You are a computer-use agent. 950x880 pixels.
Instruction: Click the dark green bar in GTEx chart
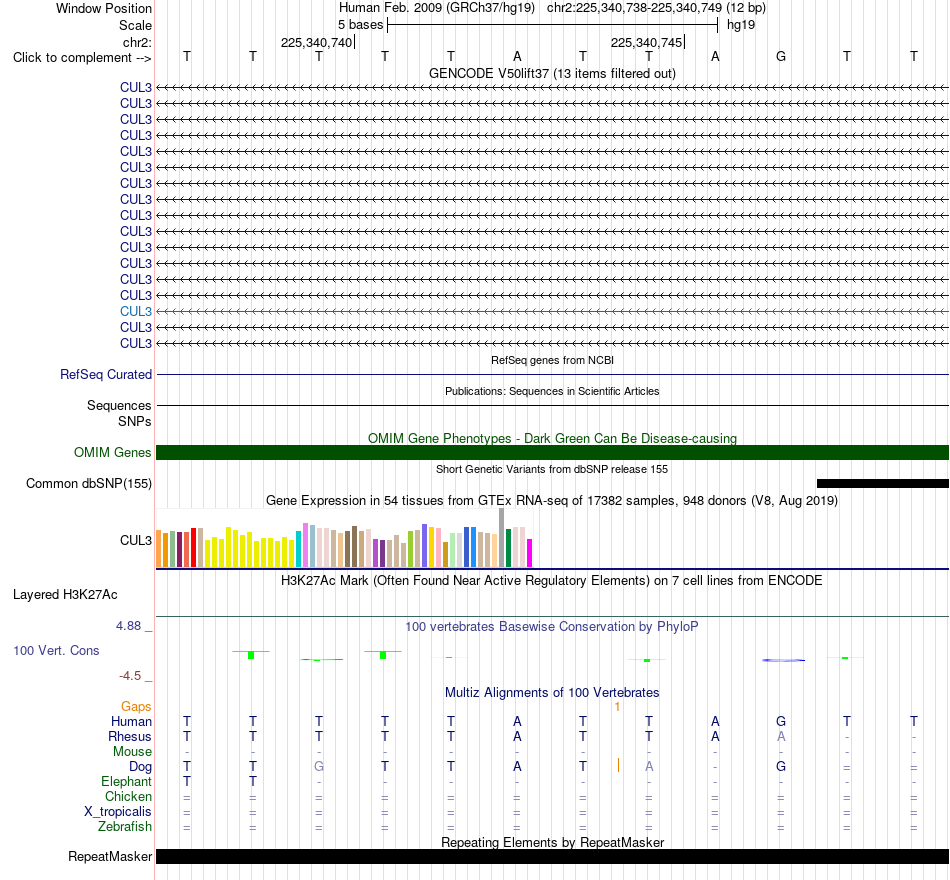[x=509, y=548]
